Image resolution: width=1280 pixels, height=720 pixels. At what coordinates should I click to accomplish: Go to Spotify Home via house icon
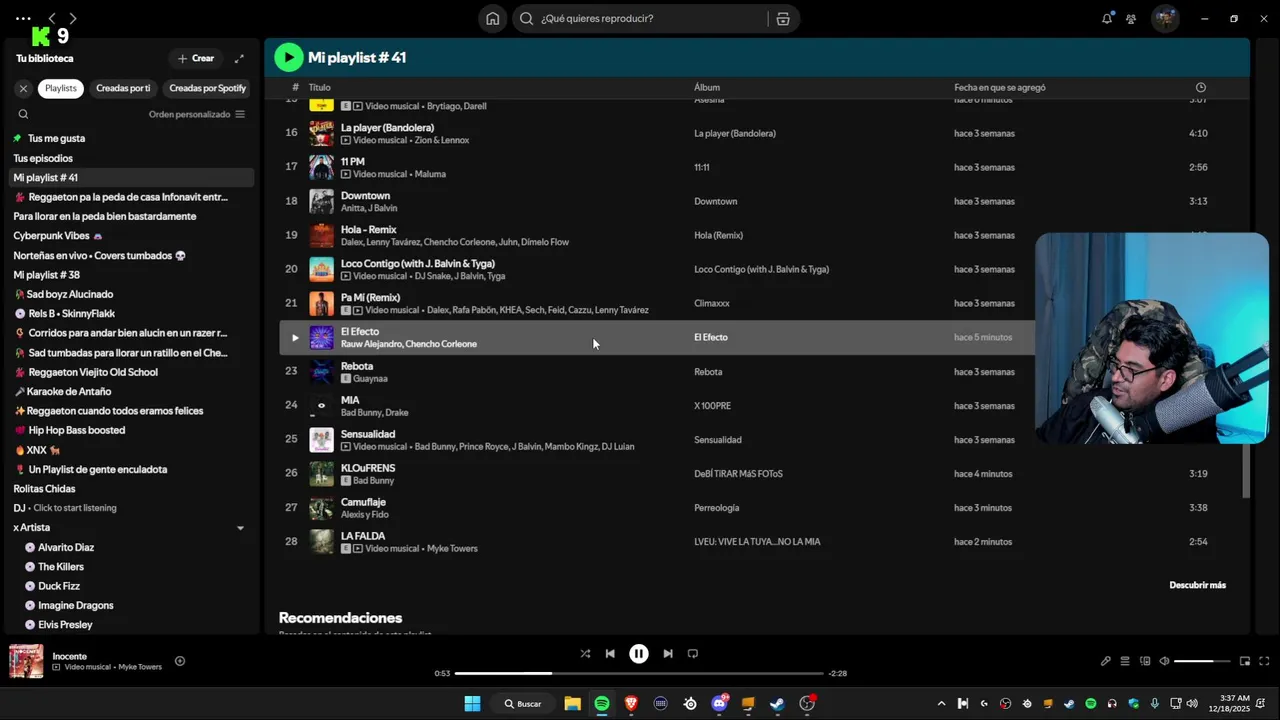492,18
